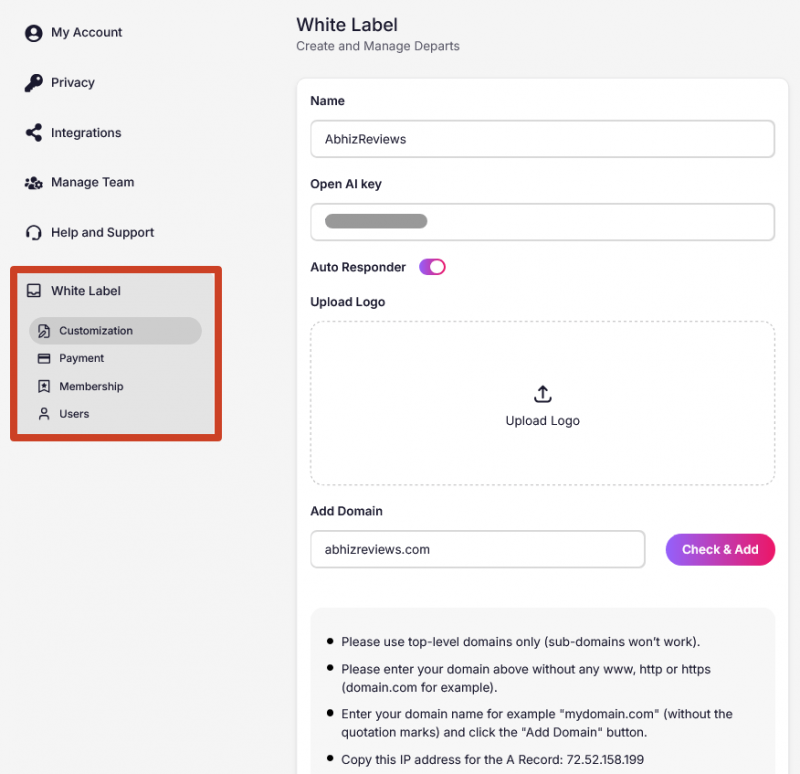Focus the Name input field

[543, 139]
